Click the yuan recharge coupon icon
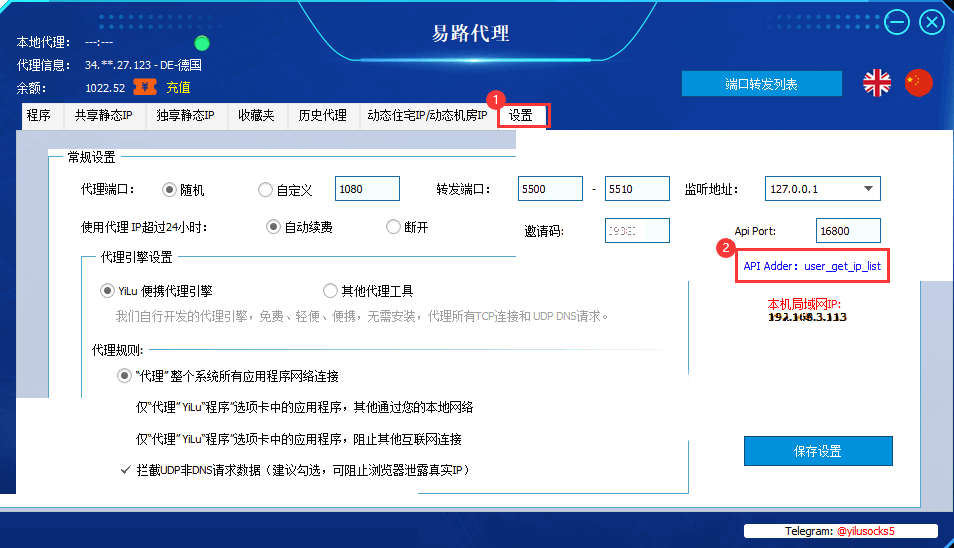Image resolution: width=954 pixels, height=548 pixels. 145,87
